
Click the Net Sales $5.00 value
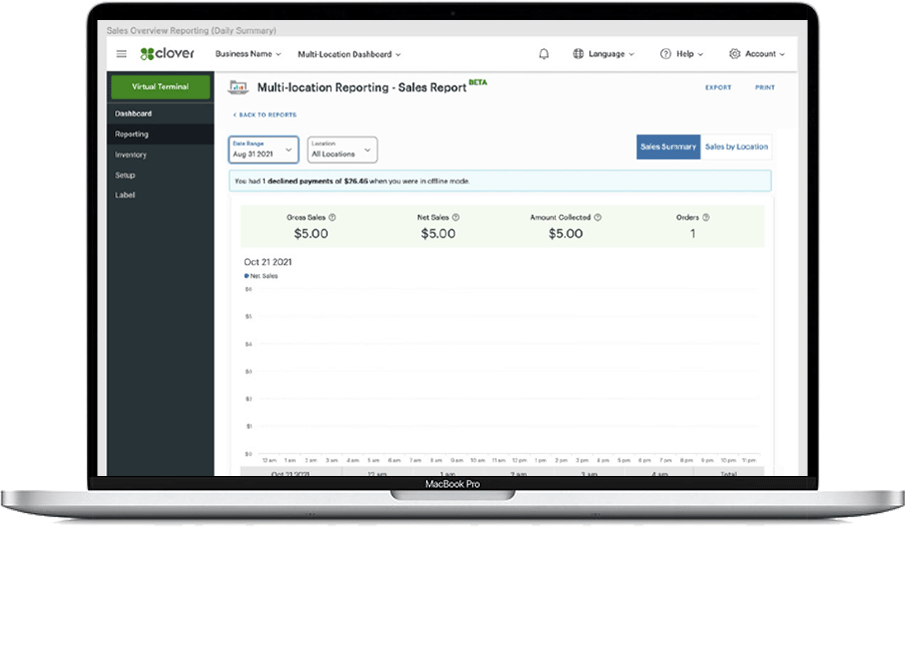[x=438, y=234]
